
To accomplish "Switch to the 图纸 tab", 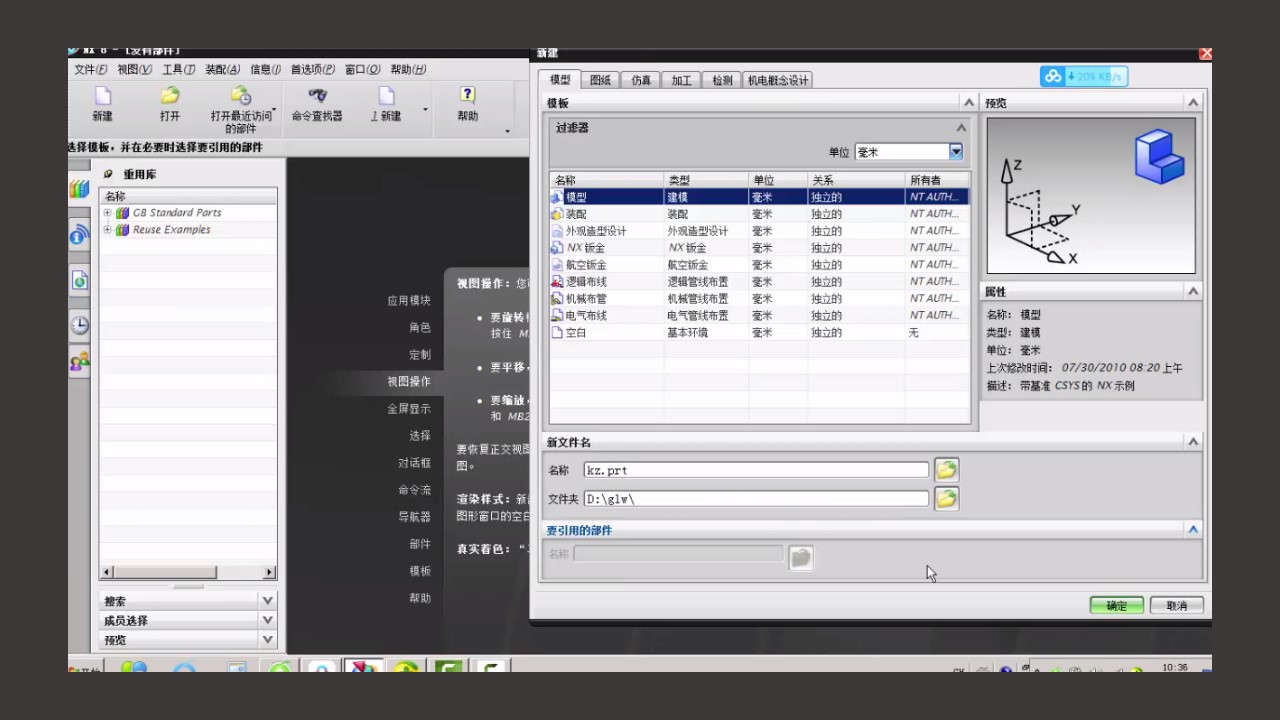I will (x=600, y=80).
